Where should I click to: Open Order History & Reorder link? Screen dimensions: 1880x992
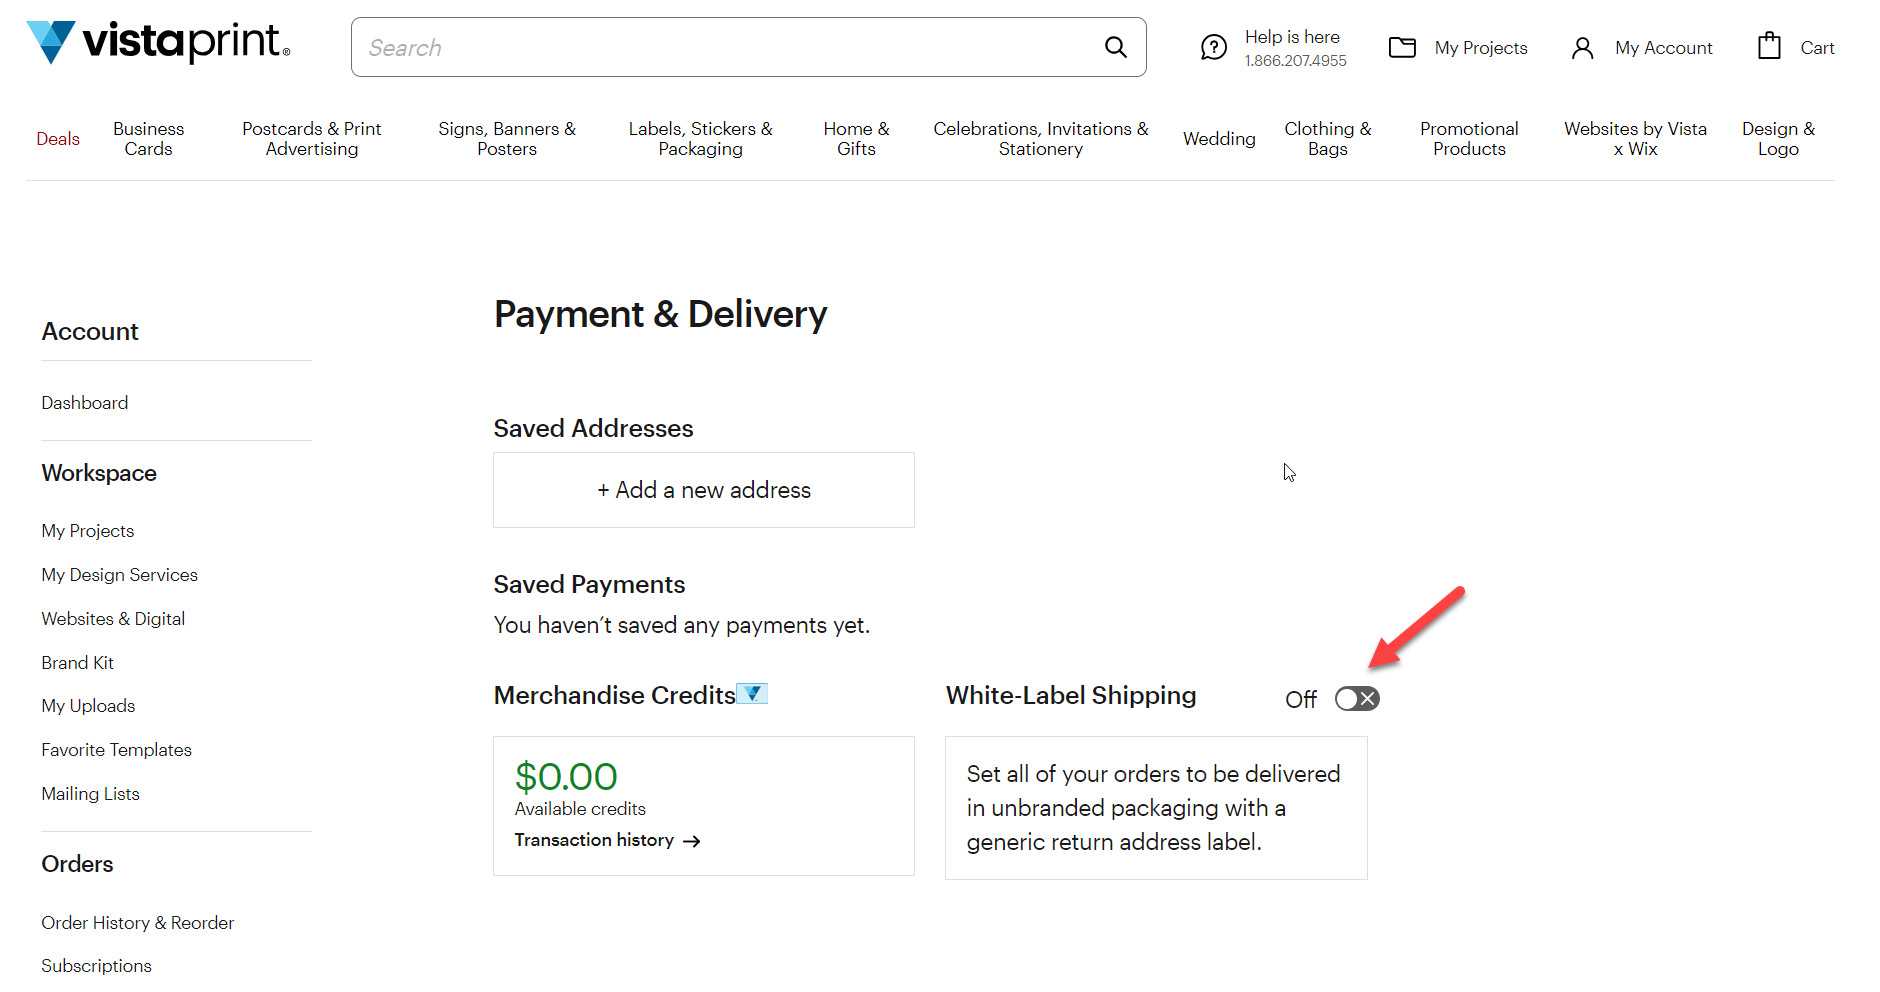(x=138, y=923)
